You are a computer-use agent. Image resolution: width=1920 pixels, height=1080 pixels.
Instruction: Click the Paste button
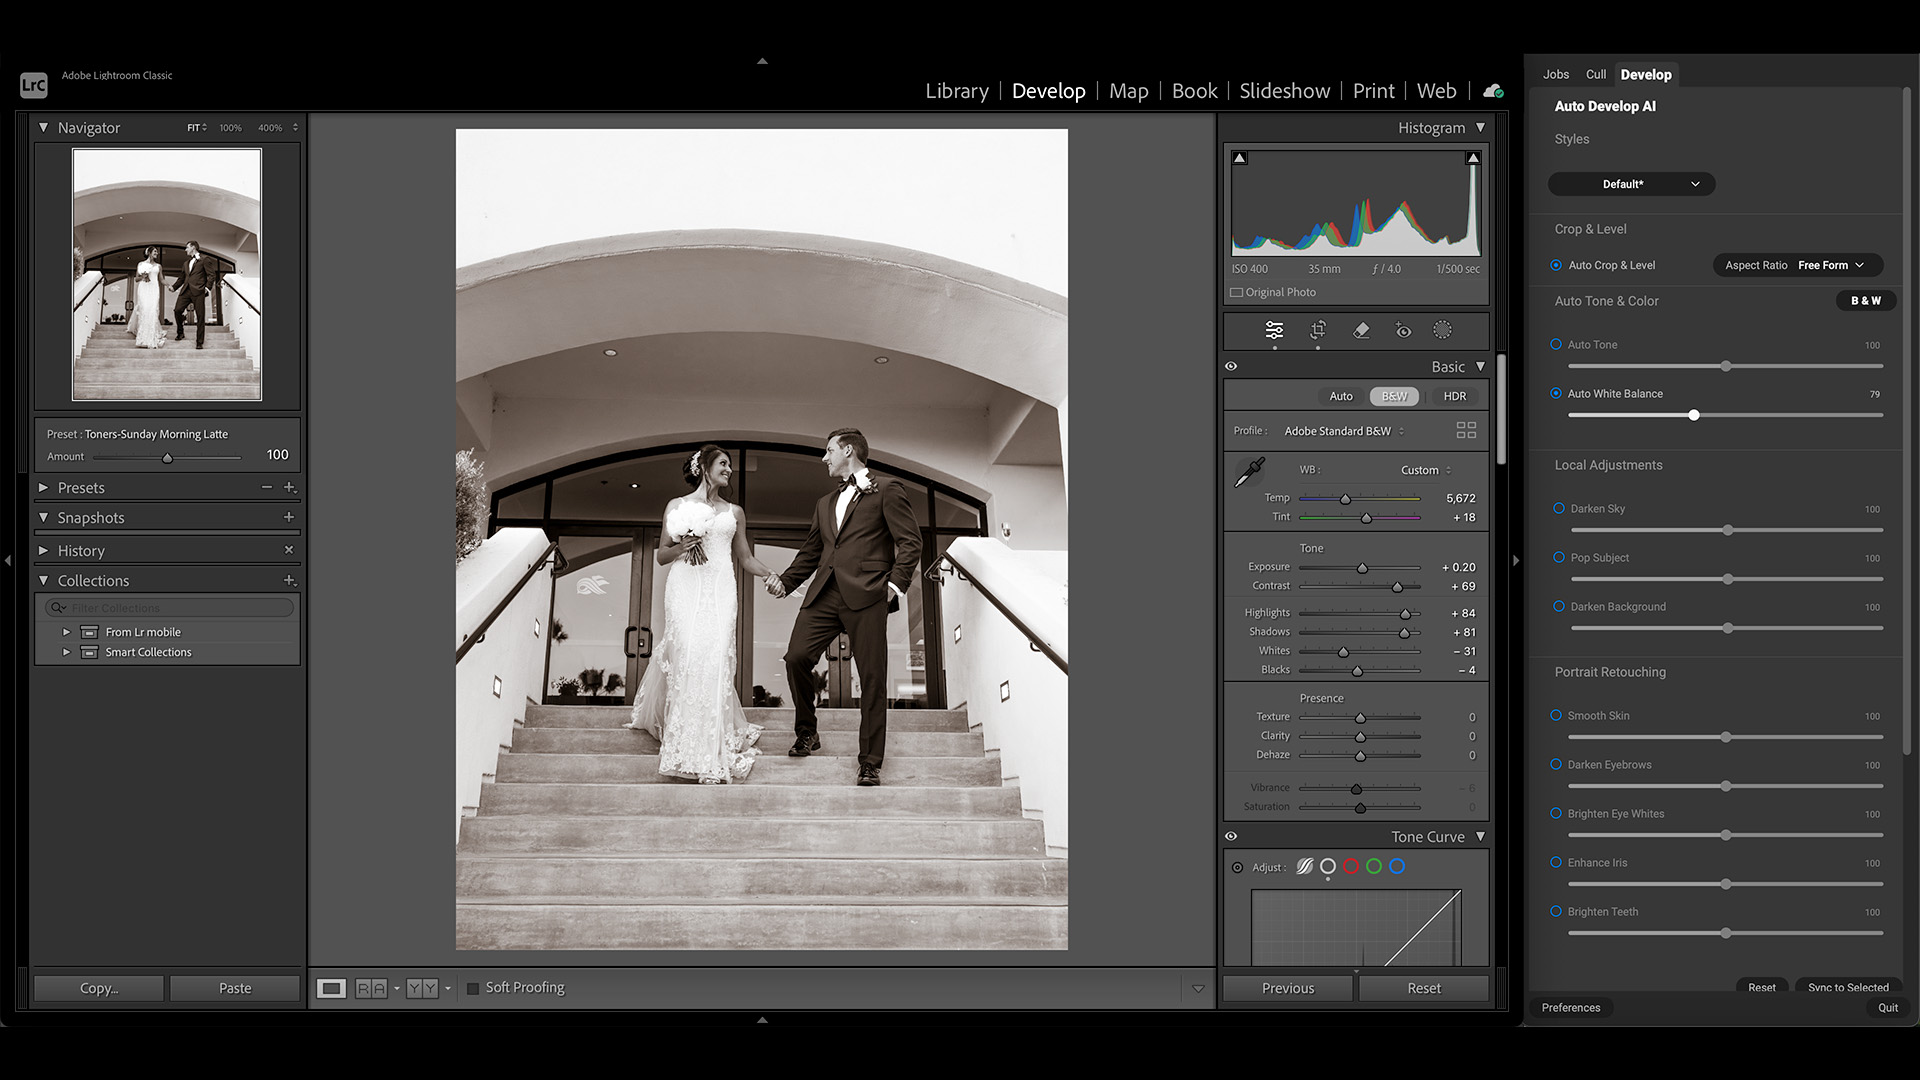(234, 987)
